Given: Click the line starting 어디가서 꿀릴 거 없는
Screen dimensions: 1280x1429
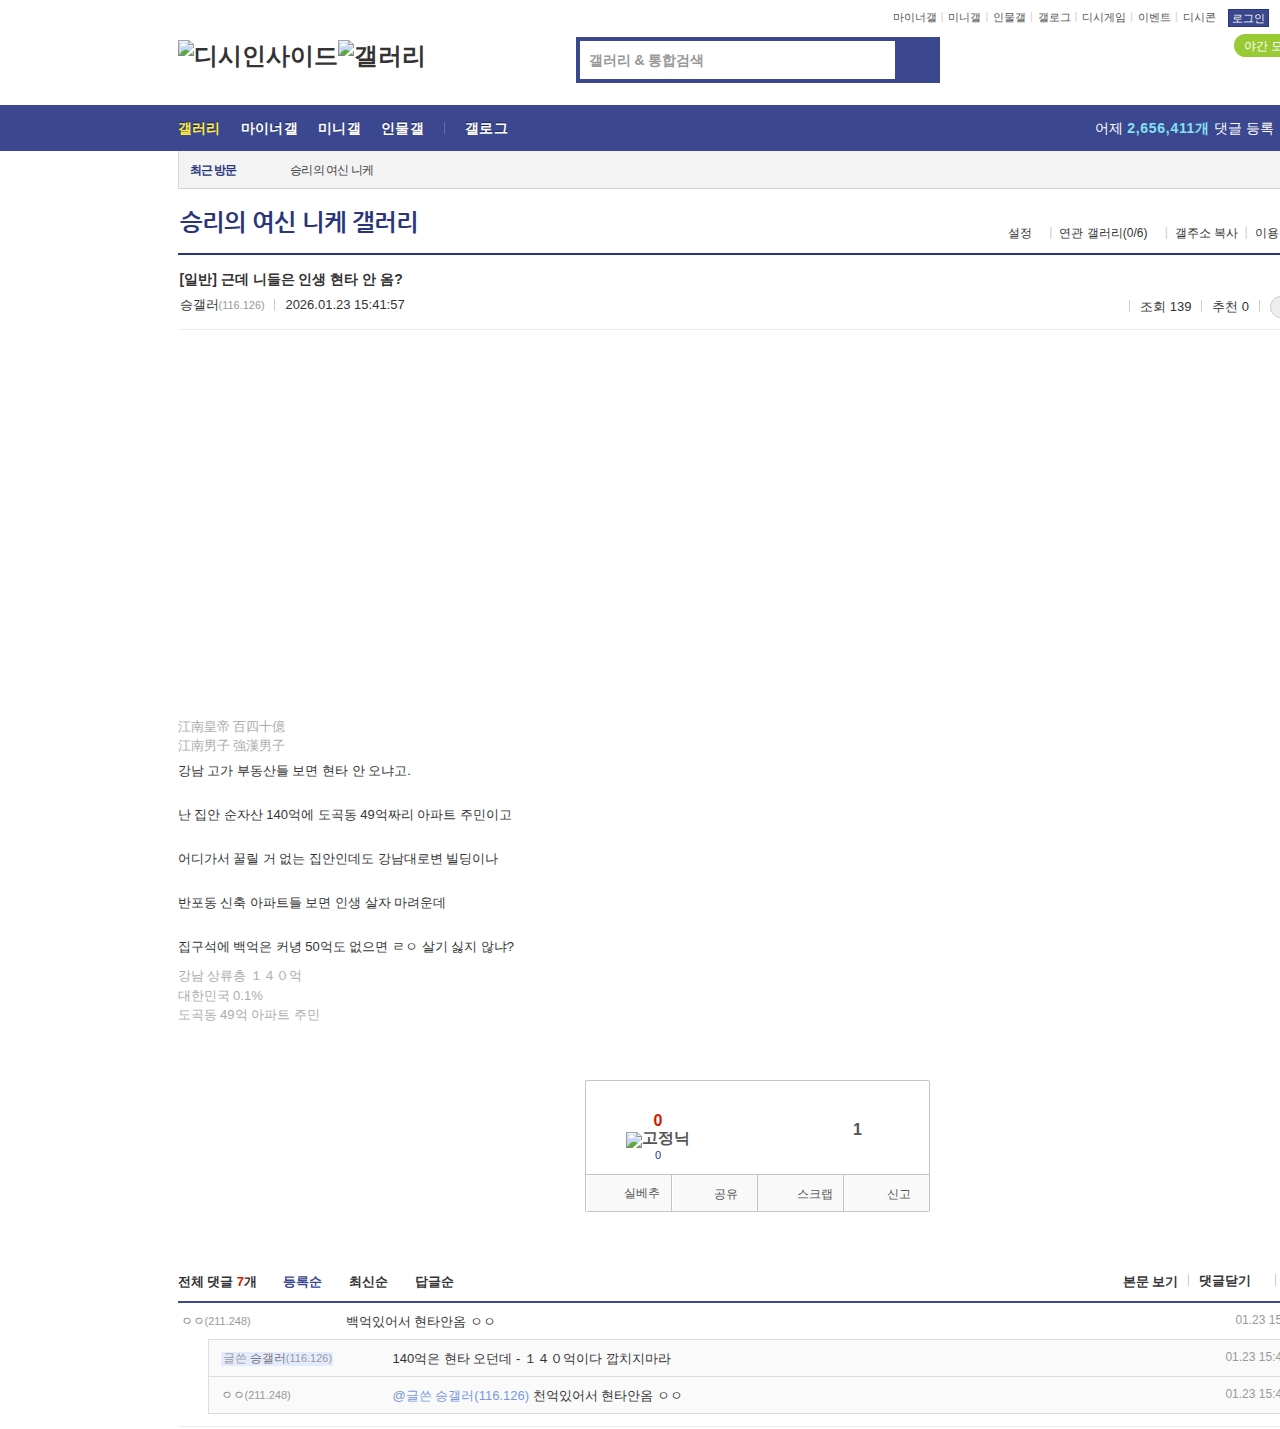Looking at the screenshot, I should 338,858.
